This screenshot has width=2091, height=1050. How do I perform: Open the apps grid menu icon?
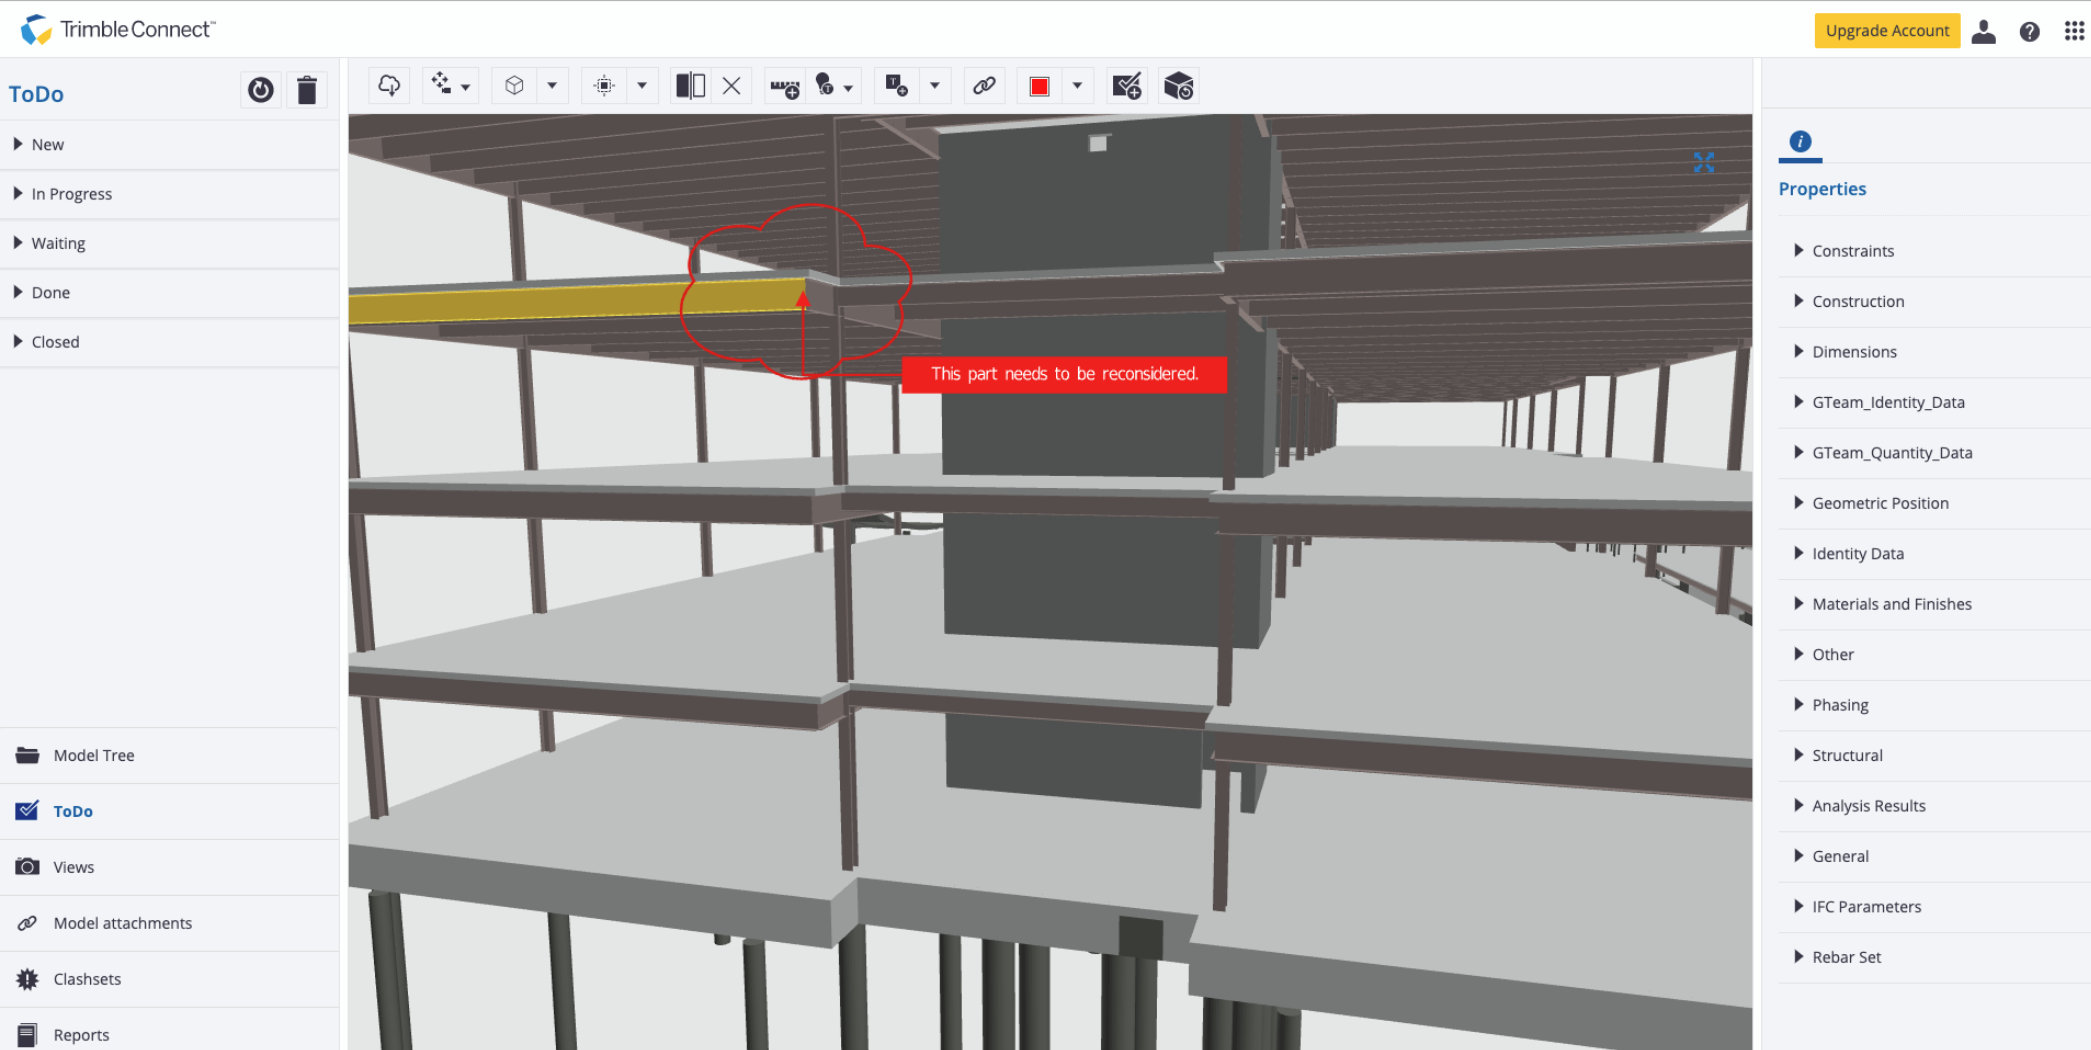pyautogui.click(x=2074, y=32)
